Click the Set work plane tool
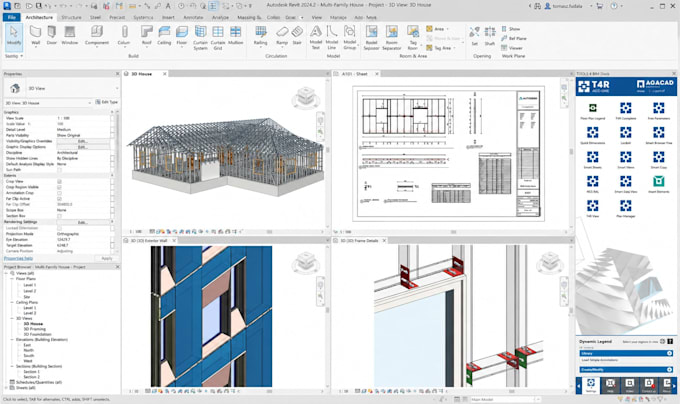The width and height of the screenshot is (680, 404). click(x=474, y=36)
